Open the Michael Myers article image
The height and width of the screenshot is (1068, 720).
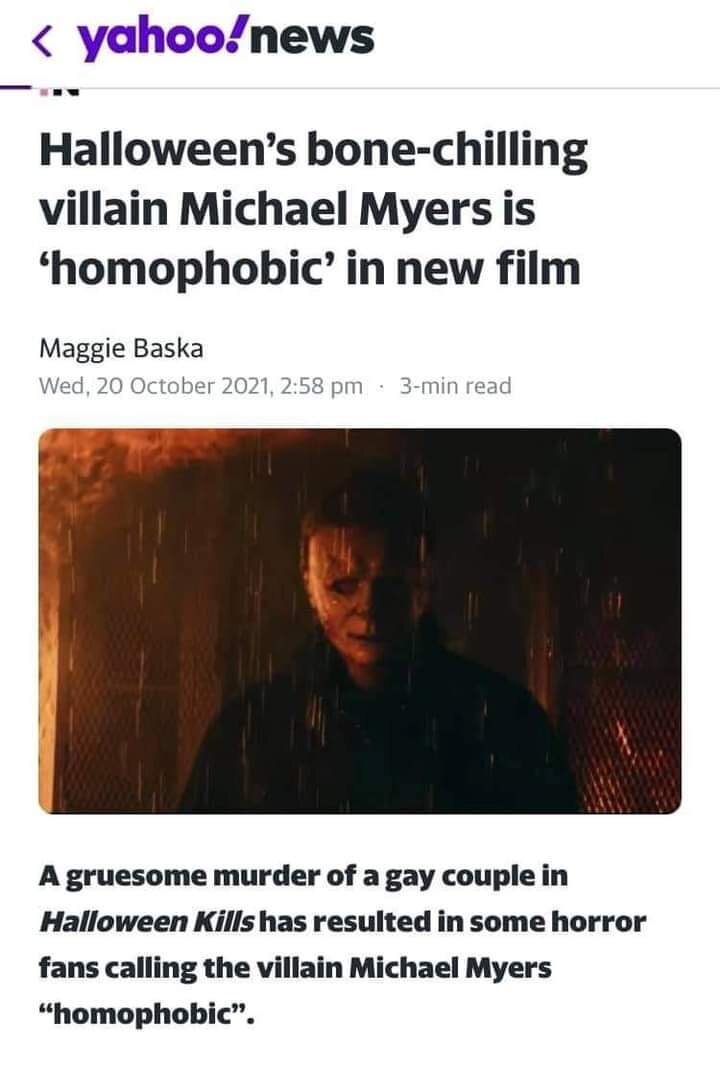(360, 621)
